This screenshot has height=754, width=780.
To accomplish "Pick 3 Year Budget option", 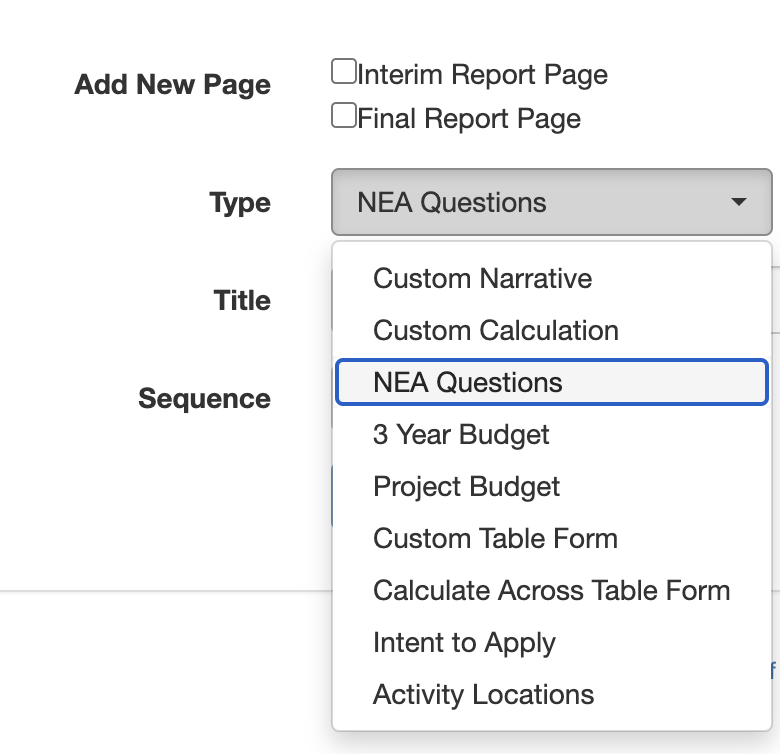I will point(552,434).
